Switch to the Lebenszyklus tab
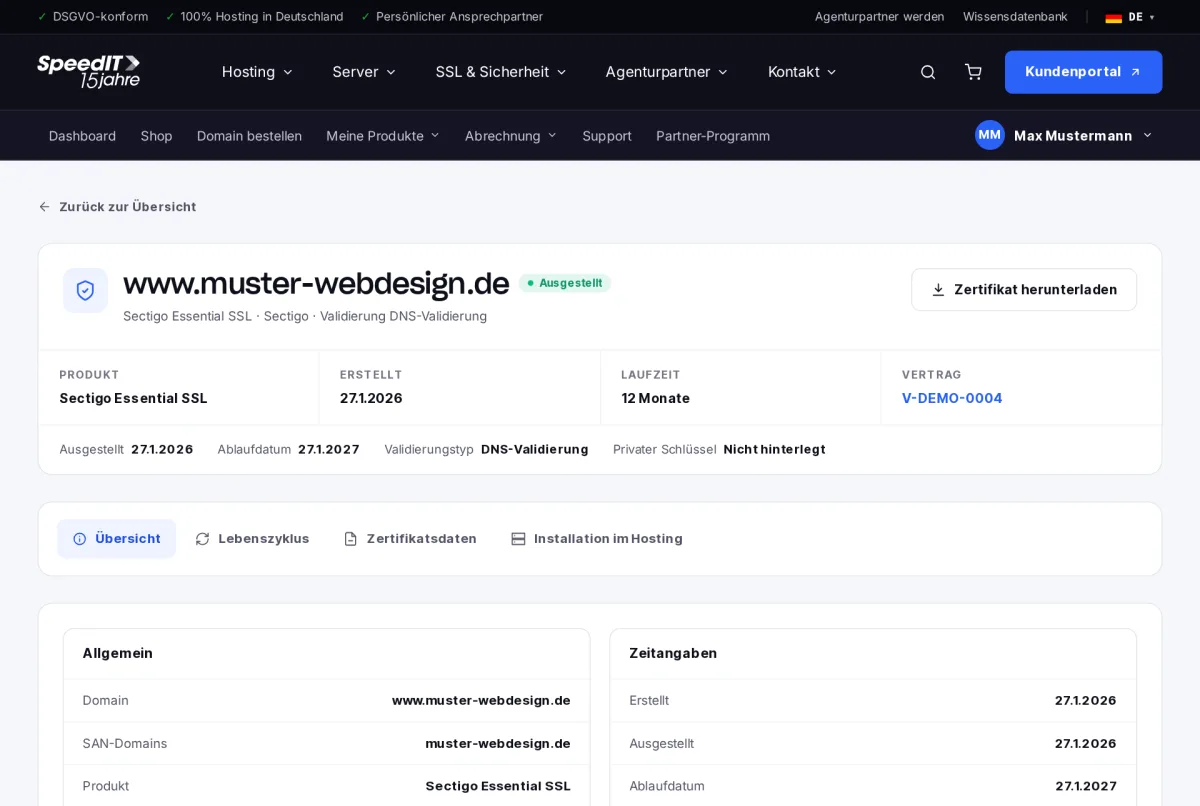Screen dimensions: 1200x806 pyautogui.click(x=252, y=539)
